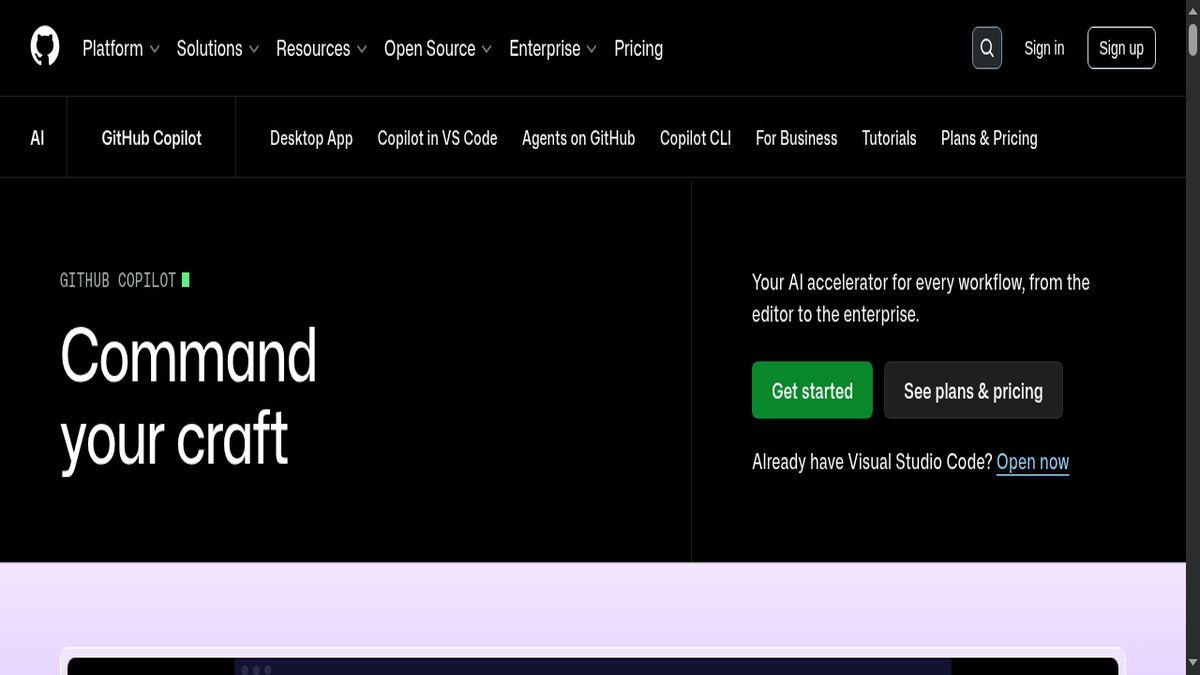Click the GITHUB COPILOT eyebrow text
The height and width of the screenshot is (675, 1200).
[x=118, y=280]
